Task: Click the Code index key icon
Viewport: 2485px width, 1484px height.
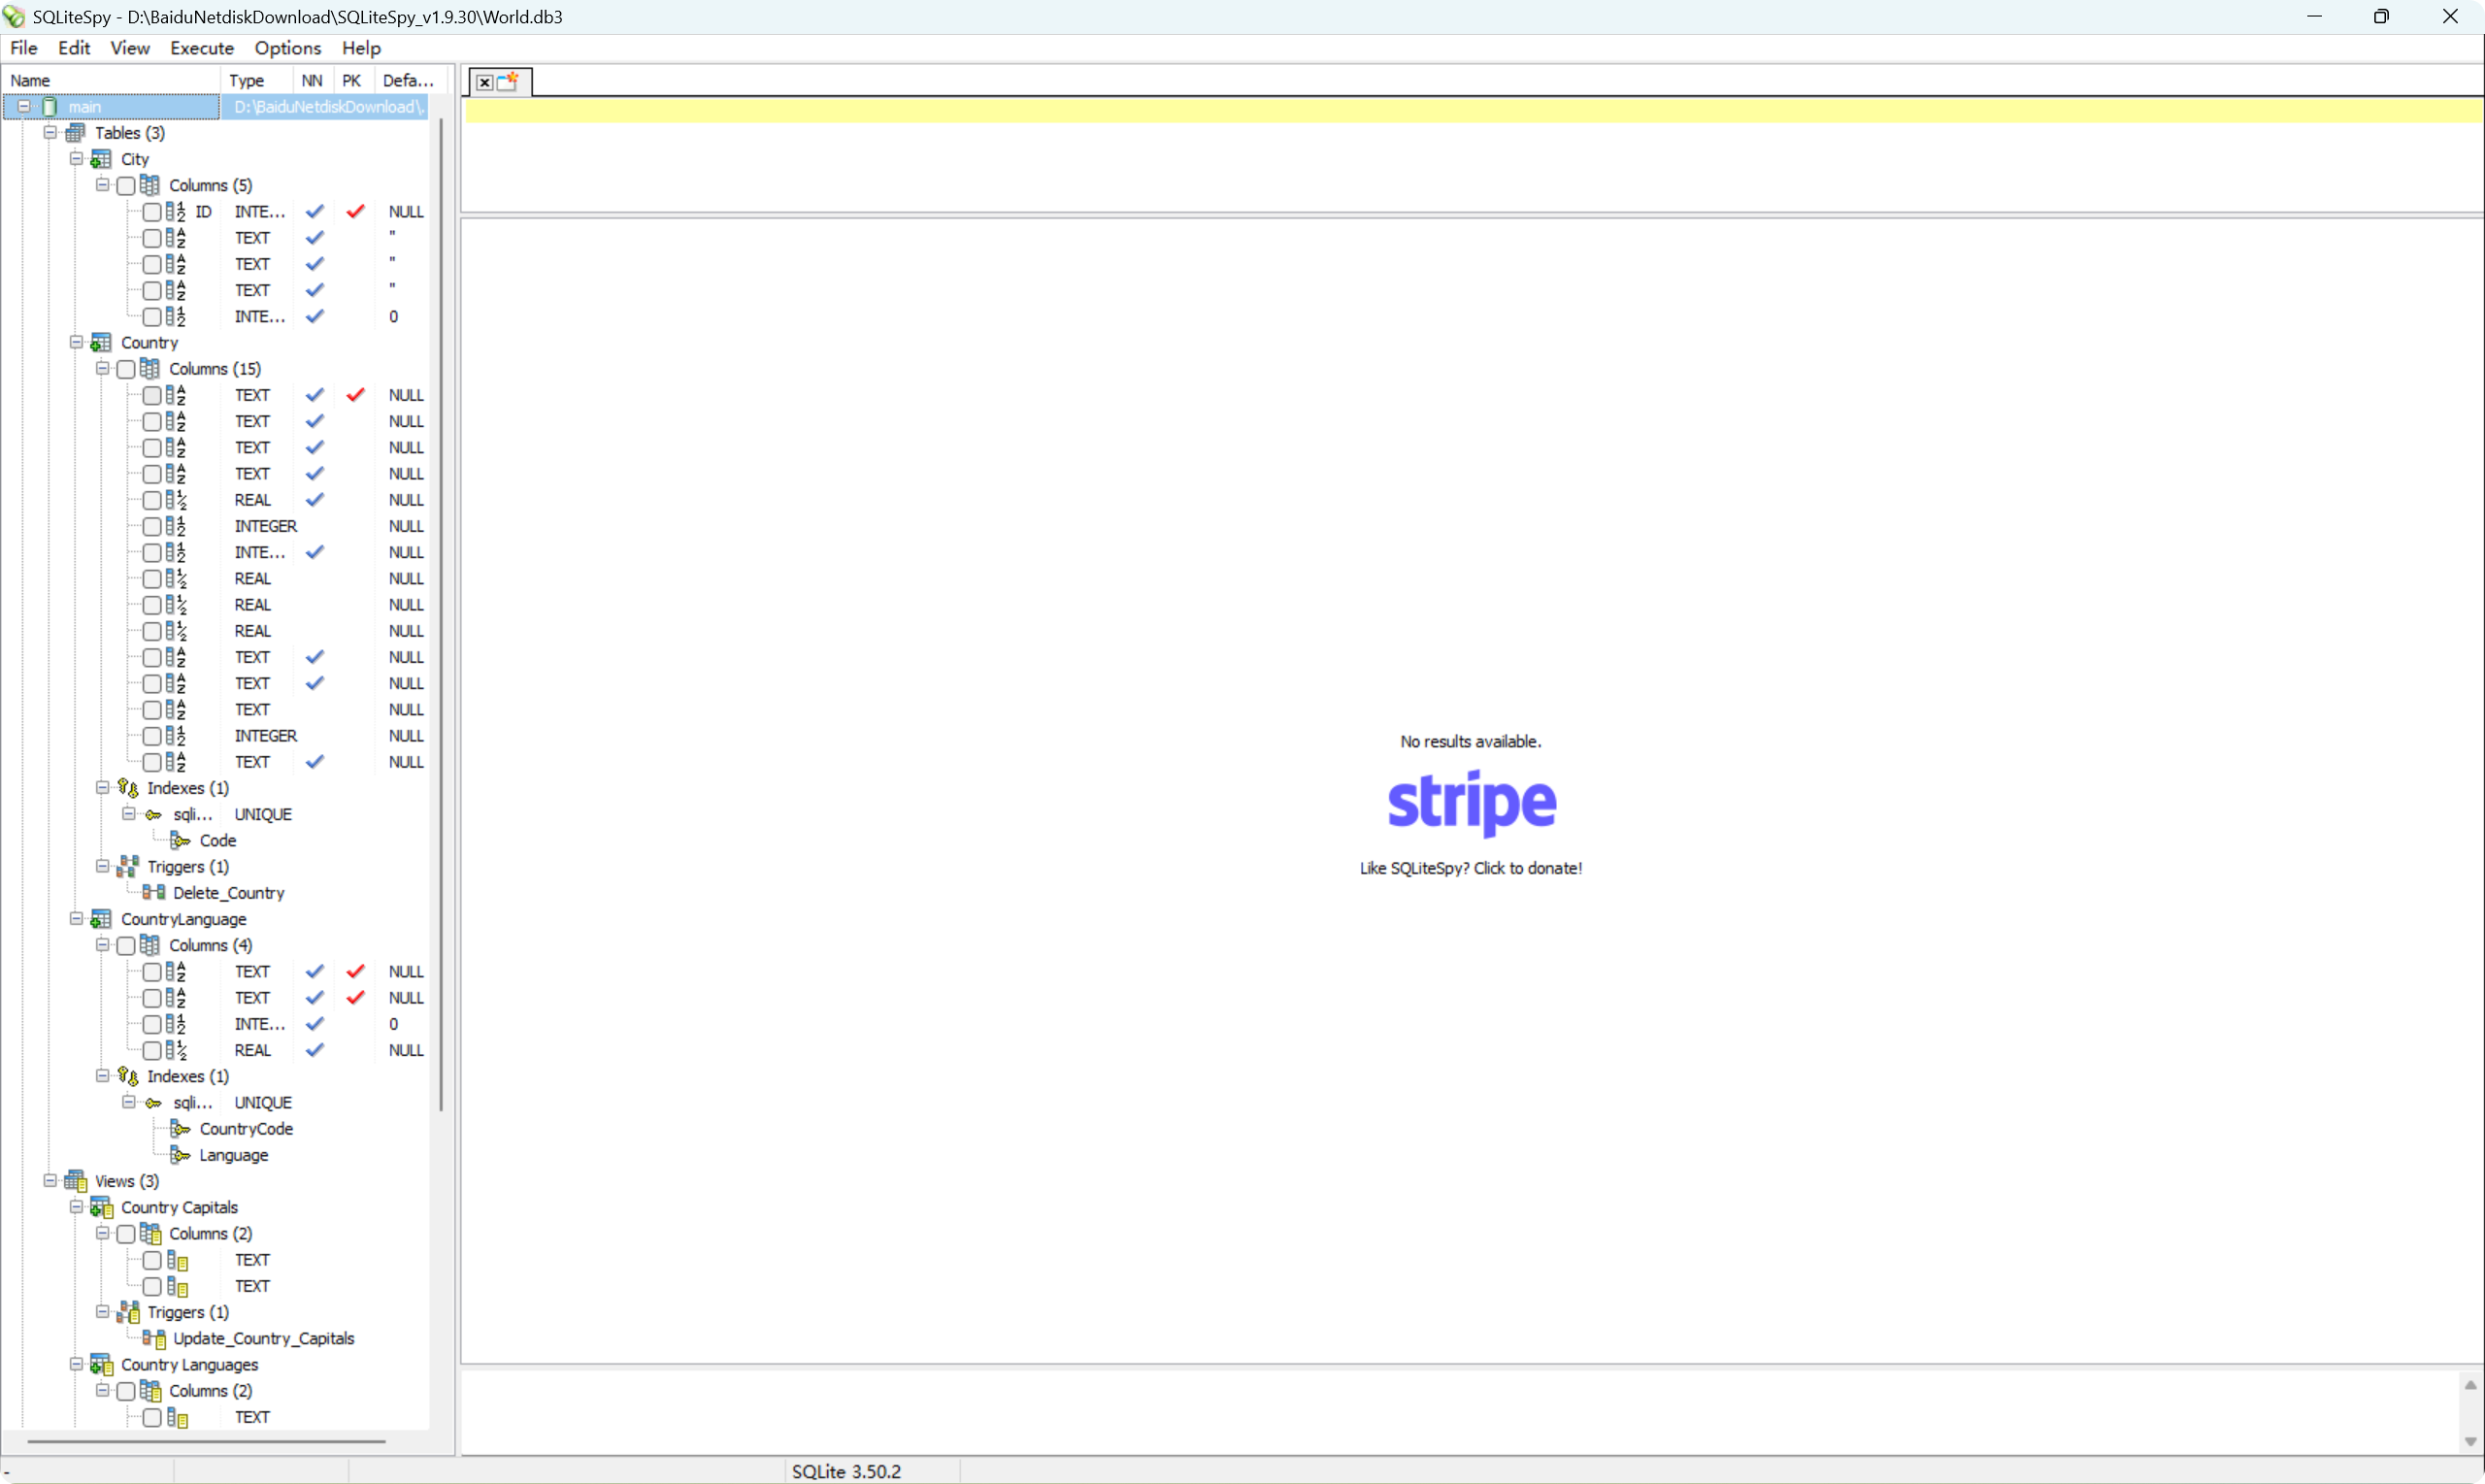Action: coord(180,840)
